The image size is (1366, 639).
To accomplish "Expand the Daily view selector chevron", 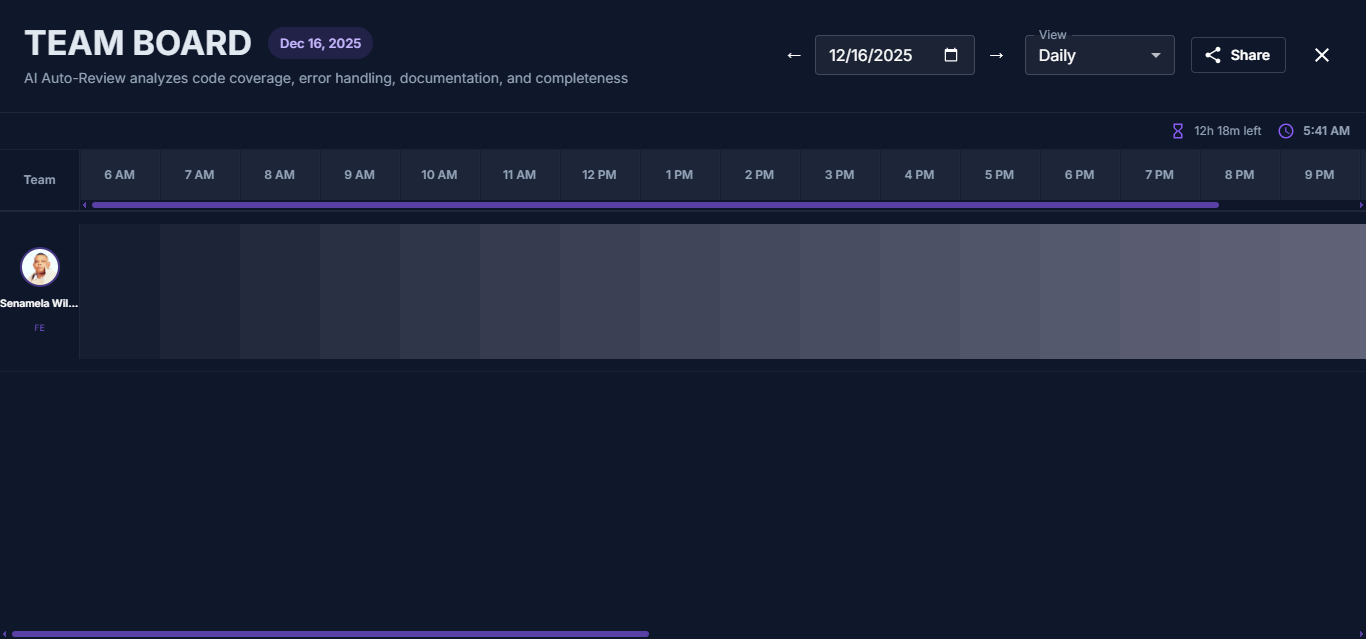I will tap(1155, 56).
